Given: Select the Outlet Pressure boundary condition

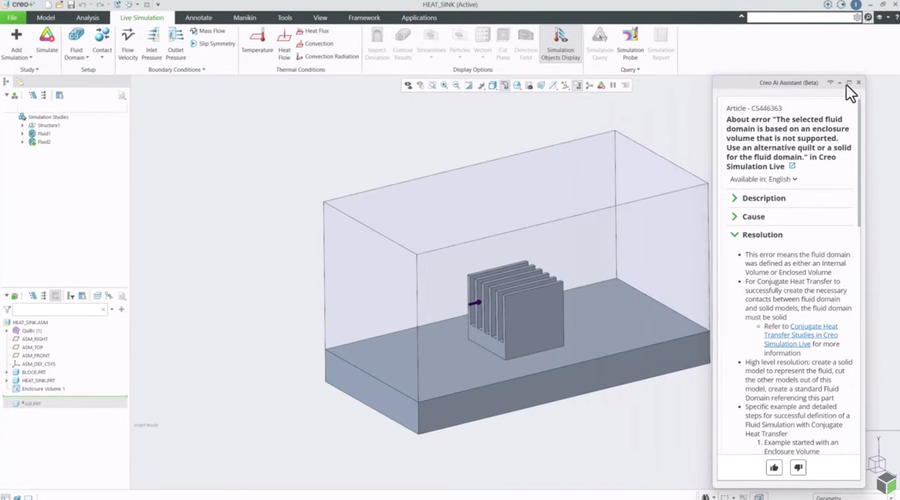Looking at the screenshot, I should [176, 44].
